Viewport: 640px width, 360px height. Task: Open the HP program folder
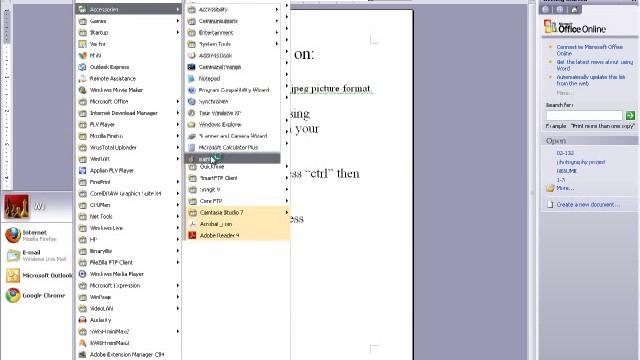coord(128,240)
